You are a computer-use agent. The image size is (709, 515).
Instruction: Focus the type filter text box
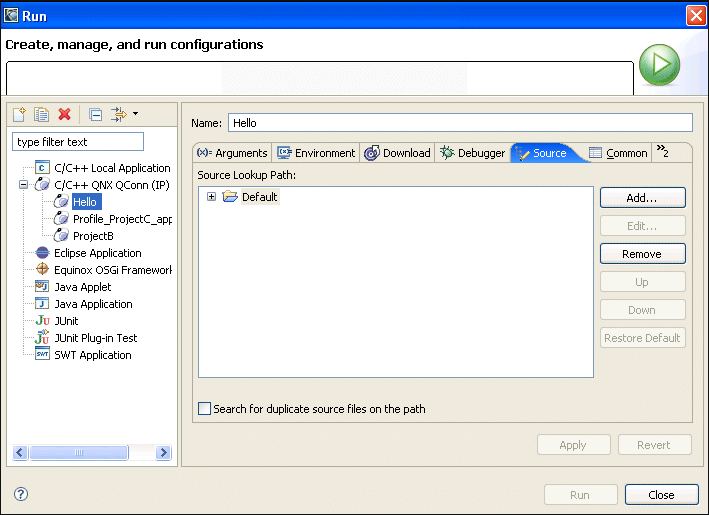point(78,142)
